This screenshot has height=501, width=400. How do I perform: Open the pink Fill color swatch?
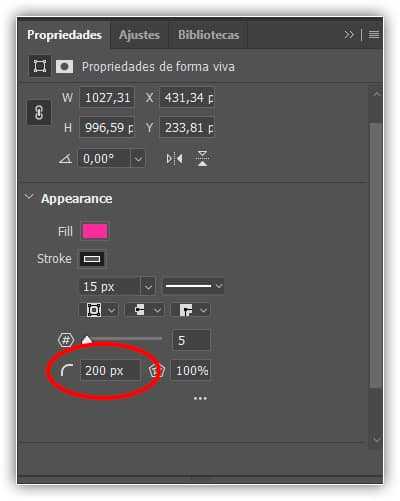coord(95,231)
